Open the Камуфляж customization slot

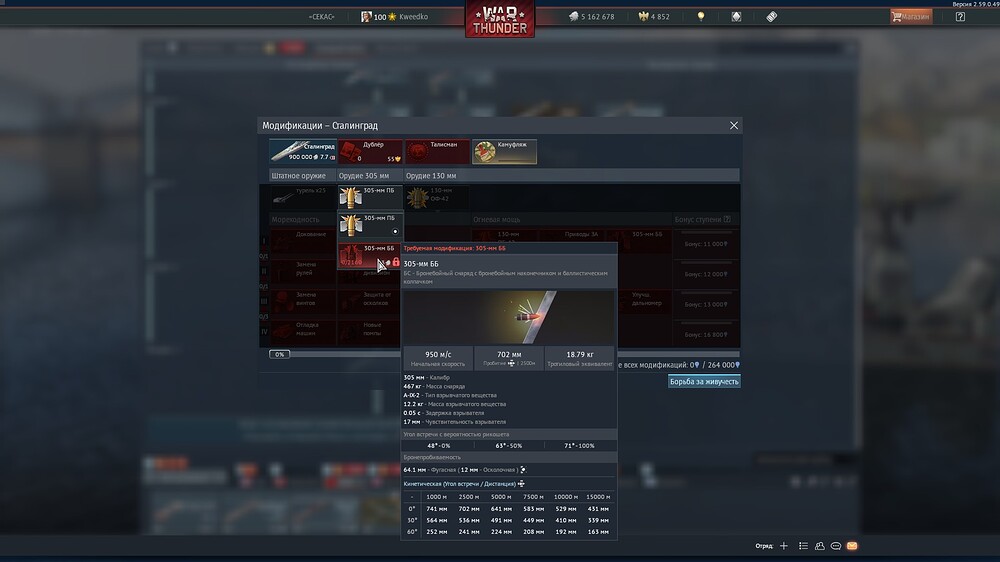[504, 151]
